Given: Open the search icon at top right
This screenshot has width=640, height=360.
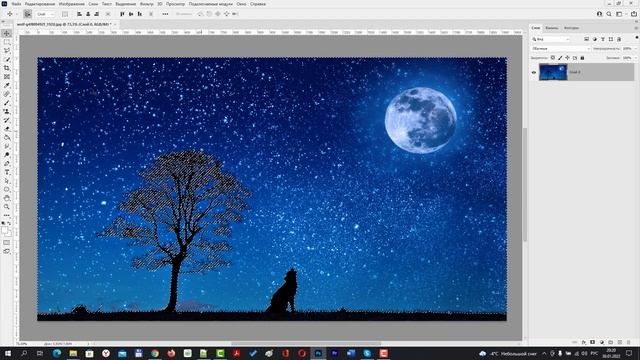Looking at the screenshot, I should [609, 14].
